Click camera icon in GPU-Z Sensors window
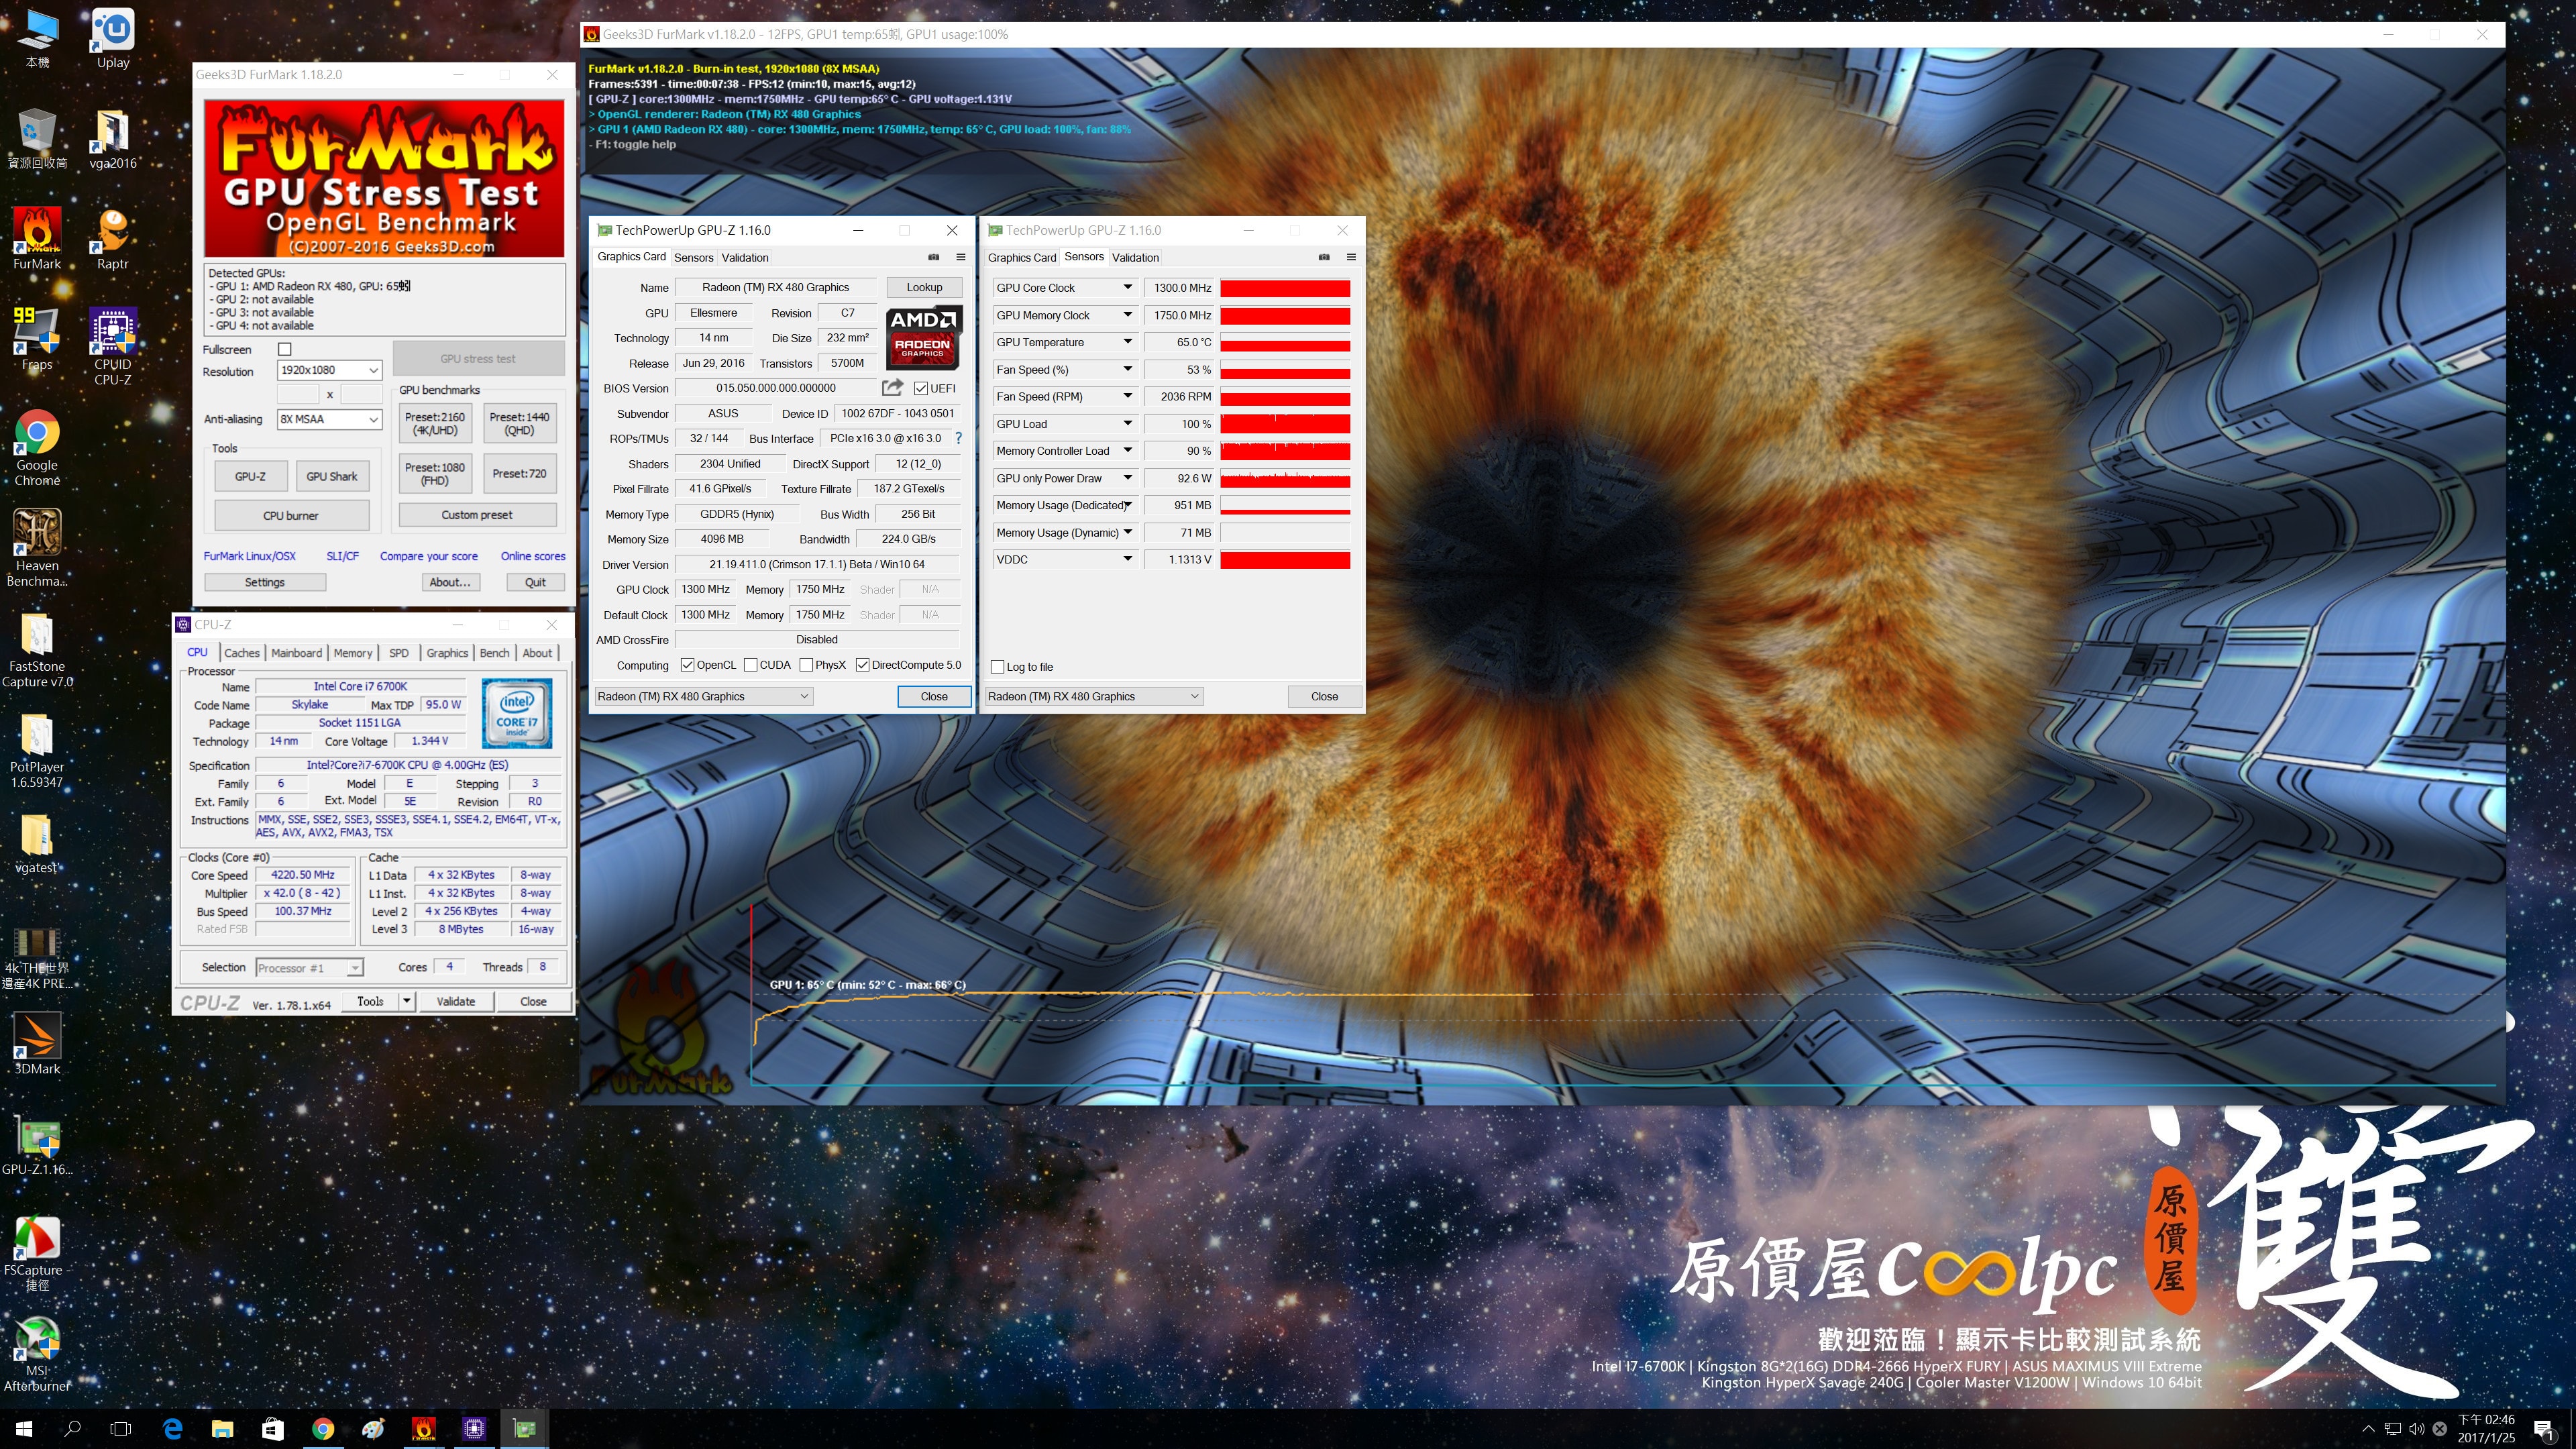Screen dimensions: 2576x1449 click(x=1324, y=257)
